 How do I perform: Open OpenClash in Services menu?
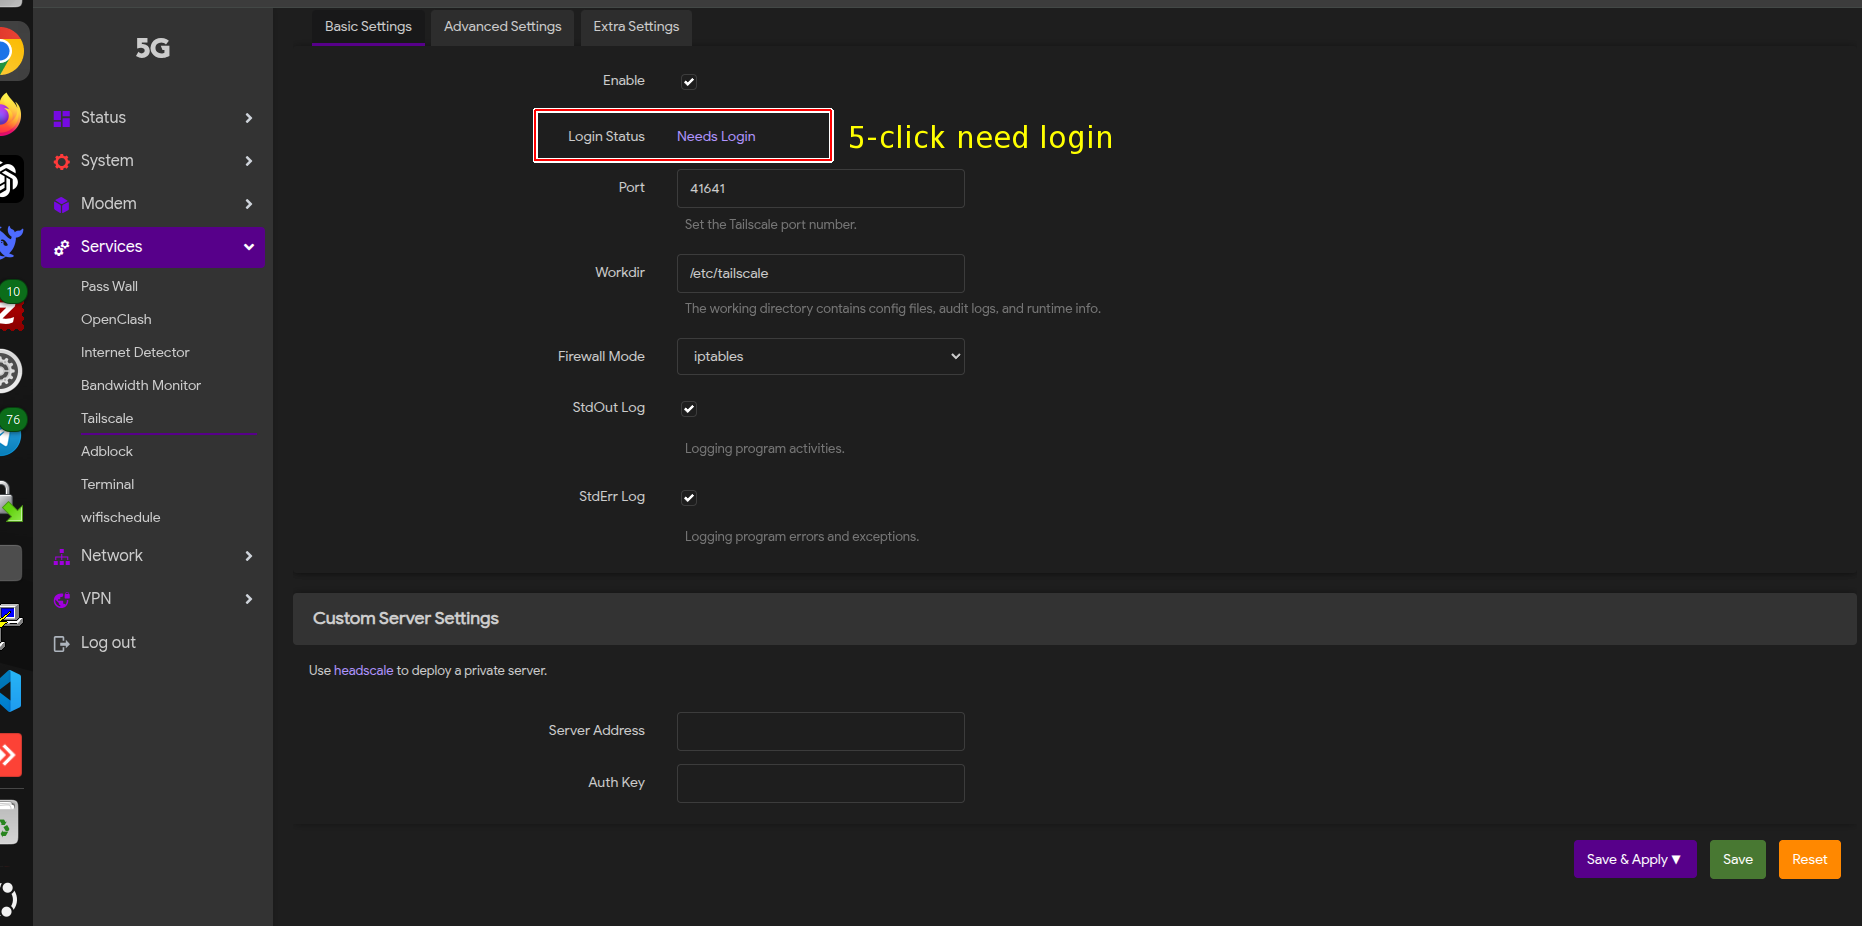116,320
